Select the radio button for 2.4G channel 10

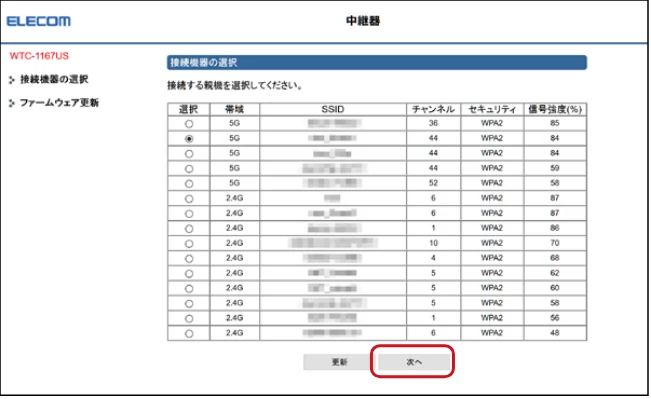(x=189, y=244)
